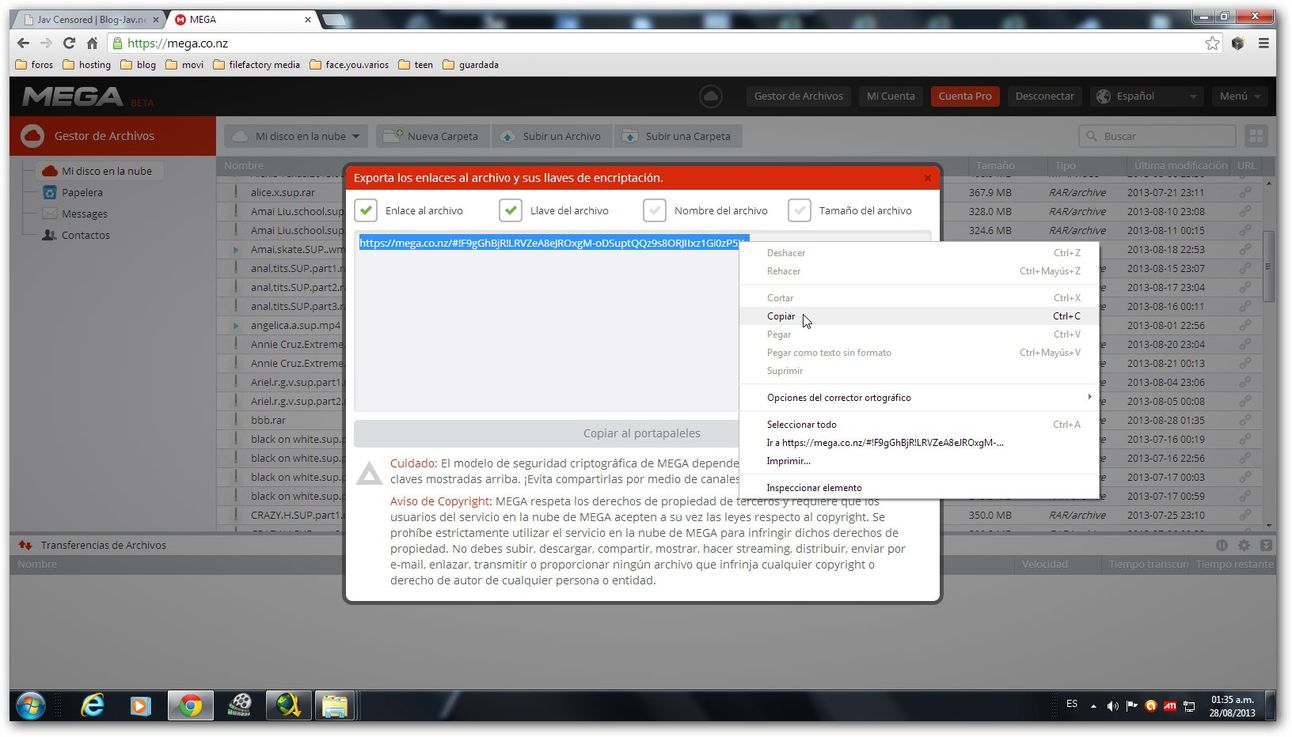Click link icon for row dated 2013-08-28 01:35

click(1245, 420)
